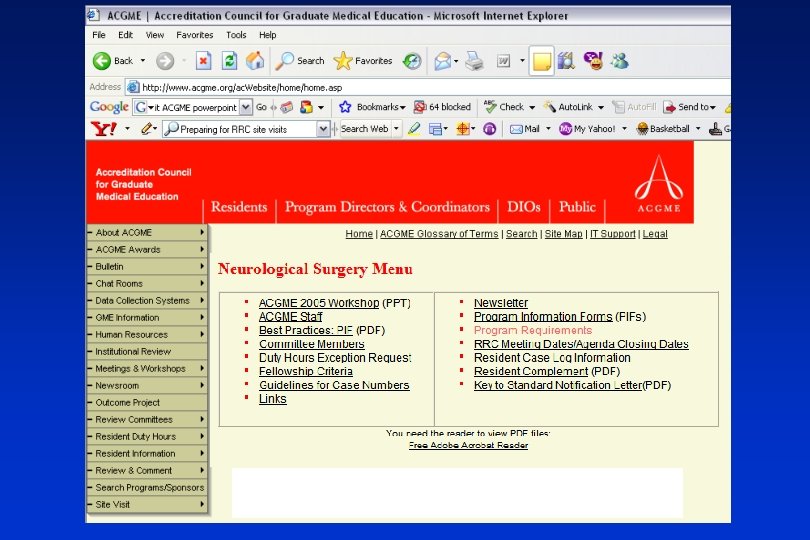Open the Site Map link
Viewport: 810px width, 540px height.
563,234
